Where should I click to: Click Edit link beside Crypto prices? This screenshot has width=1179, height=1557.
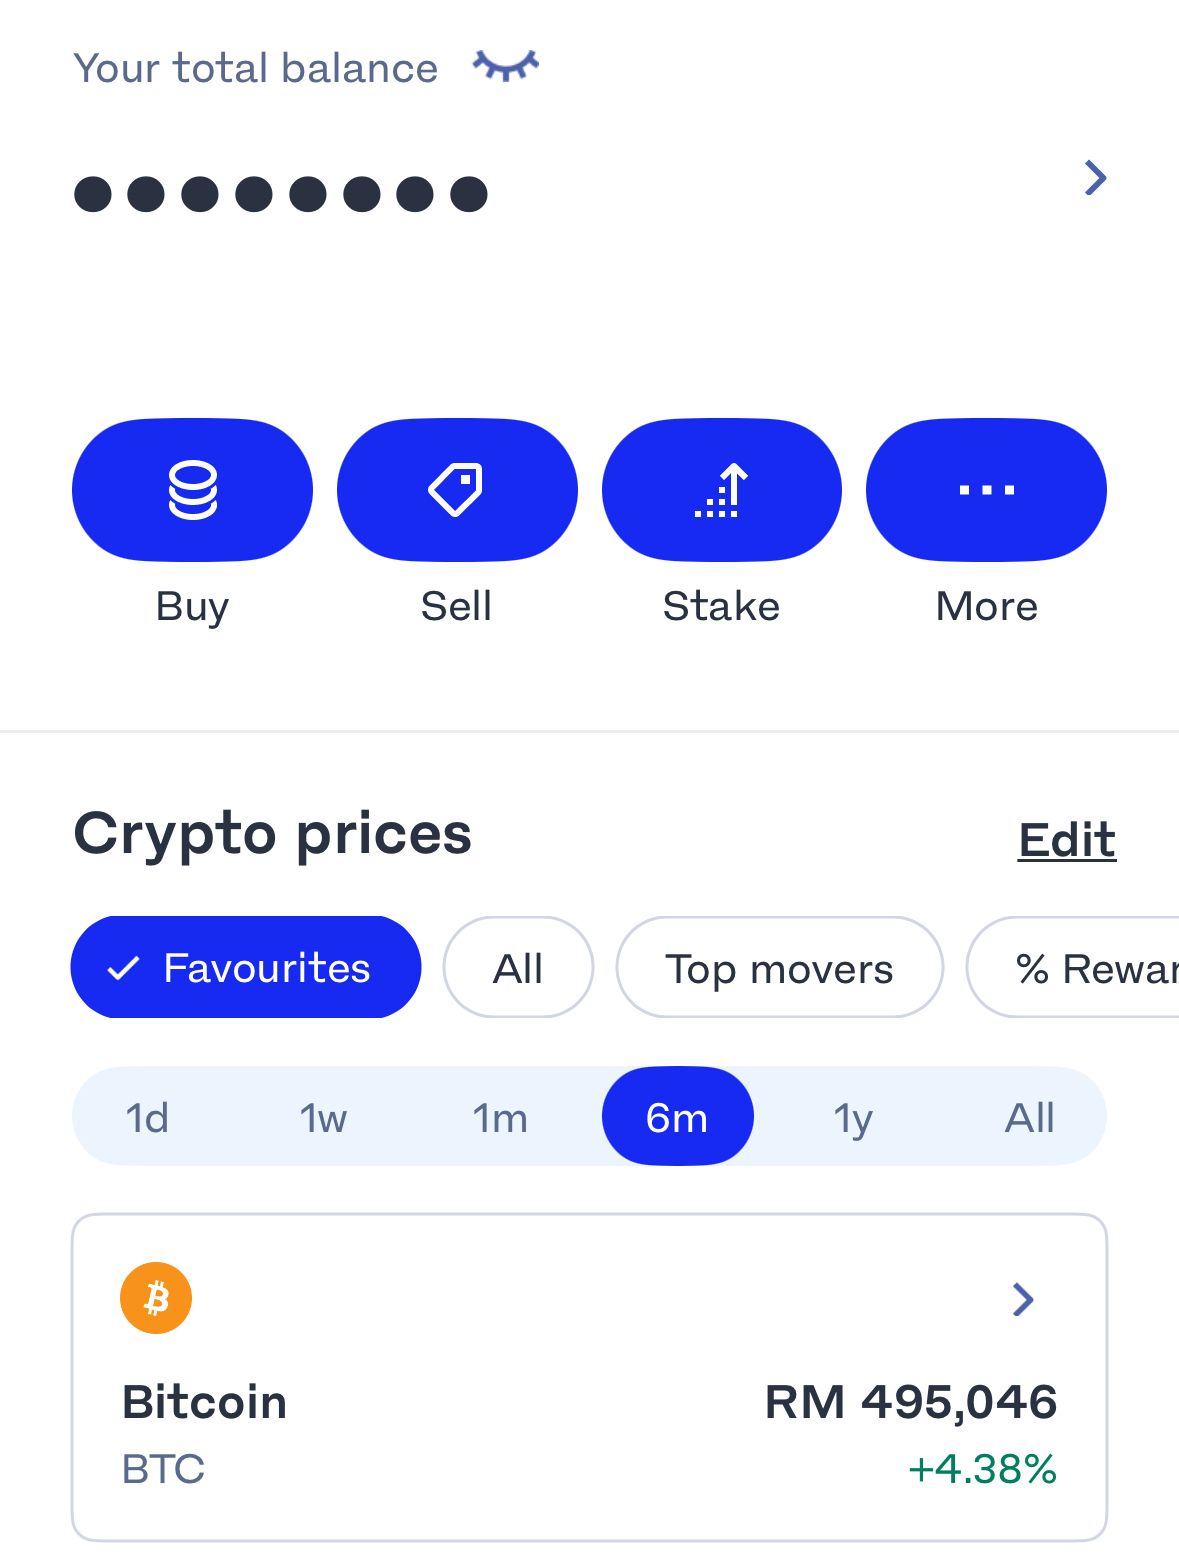tap(1067, 840)
